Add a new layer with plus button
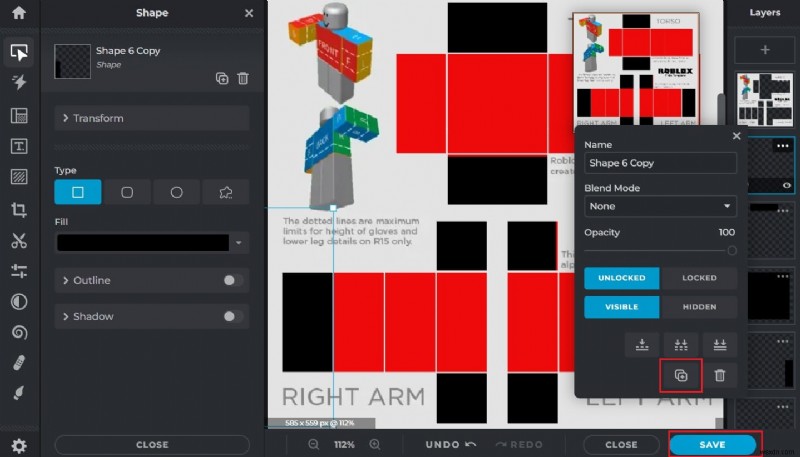This screenshot has height=457, width=800. (x=765, y=50)
